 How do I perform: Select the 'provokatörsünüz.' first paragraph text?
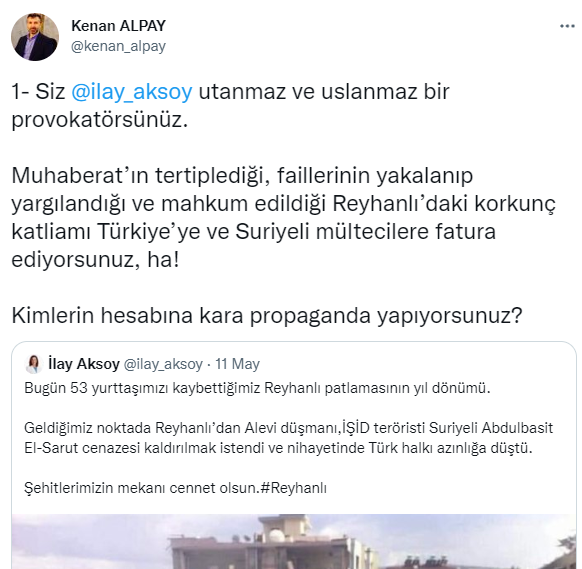pos(100,120)
